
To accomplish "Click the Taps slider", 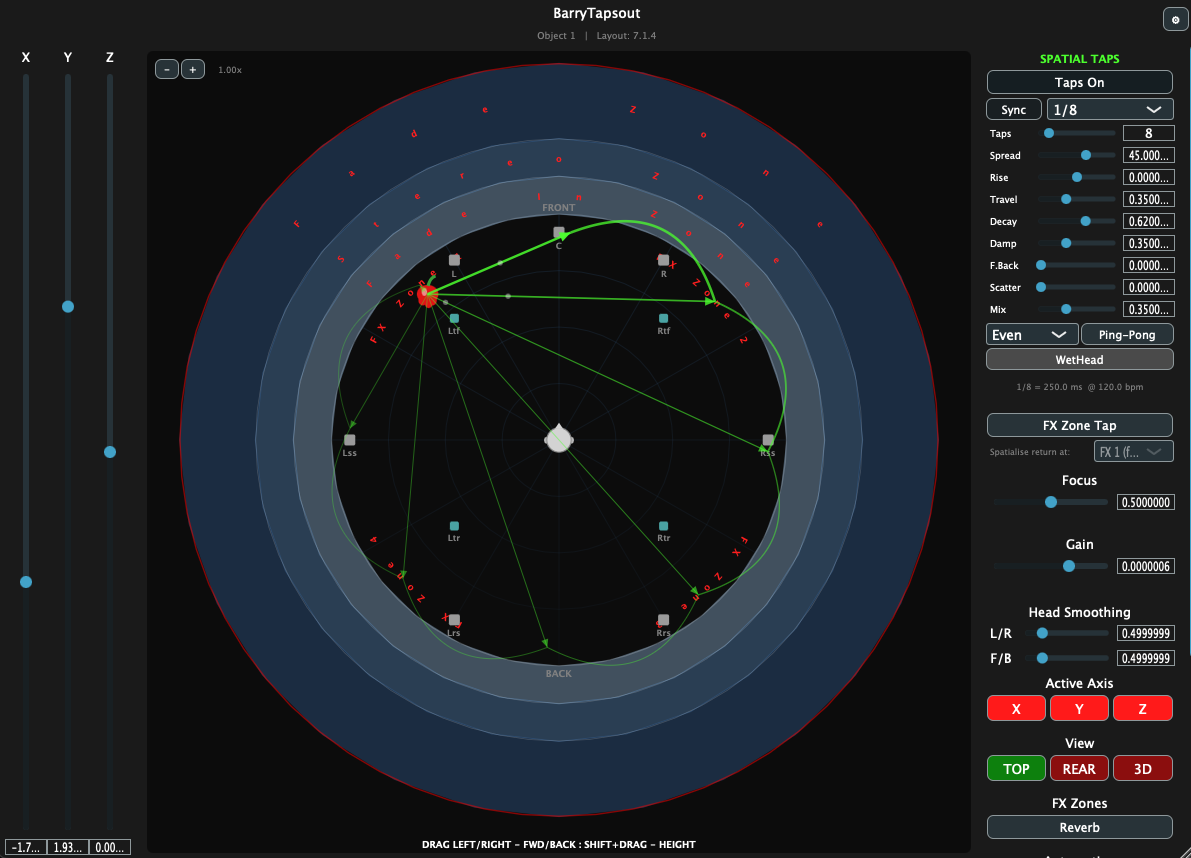I will click(x=1077, y=133).
